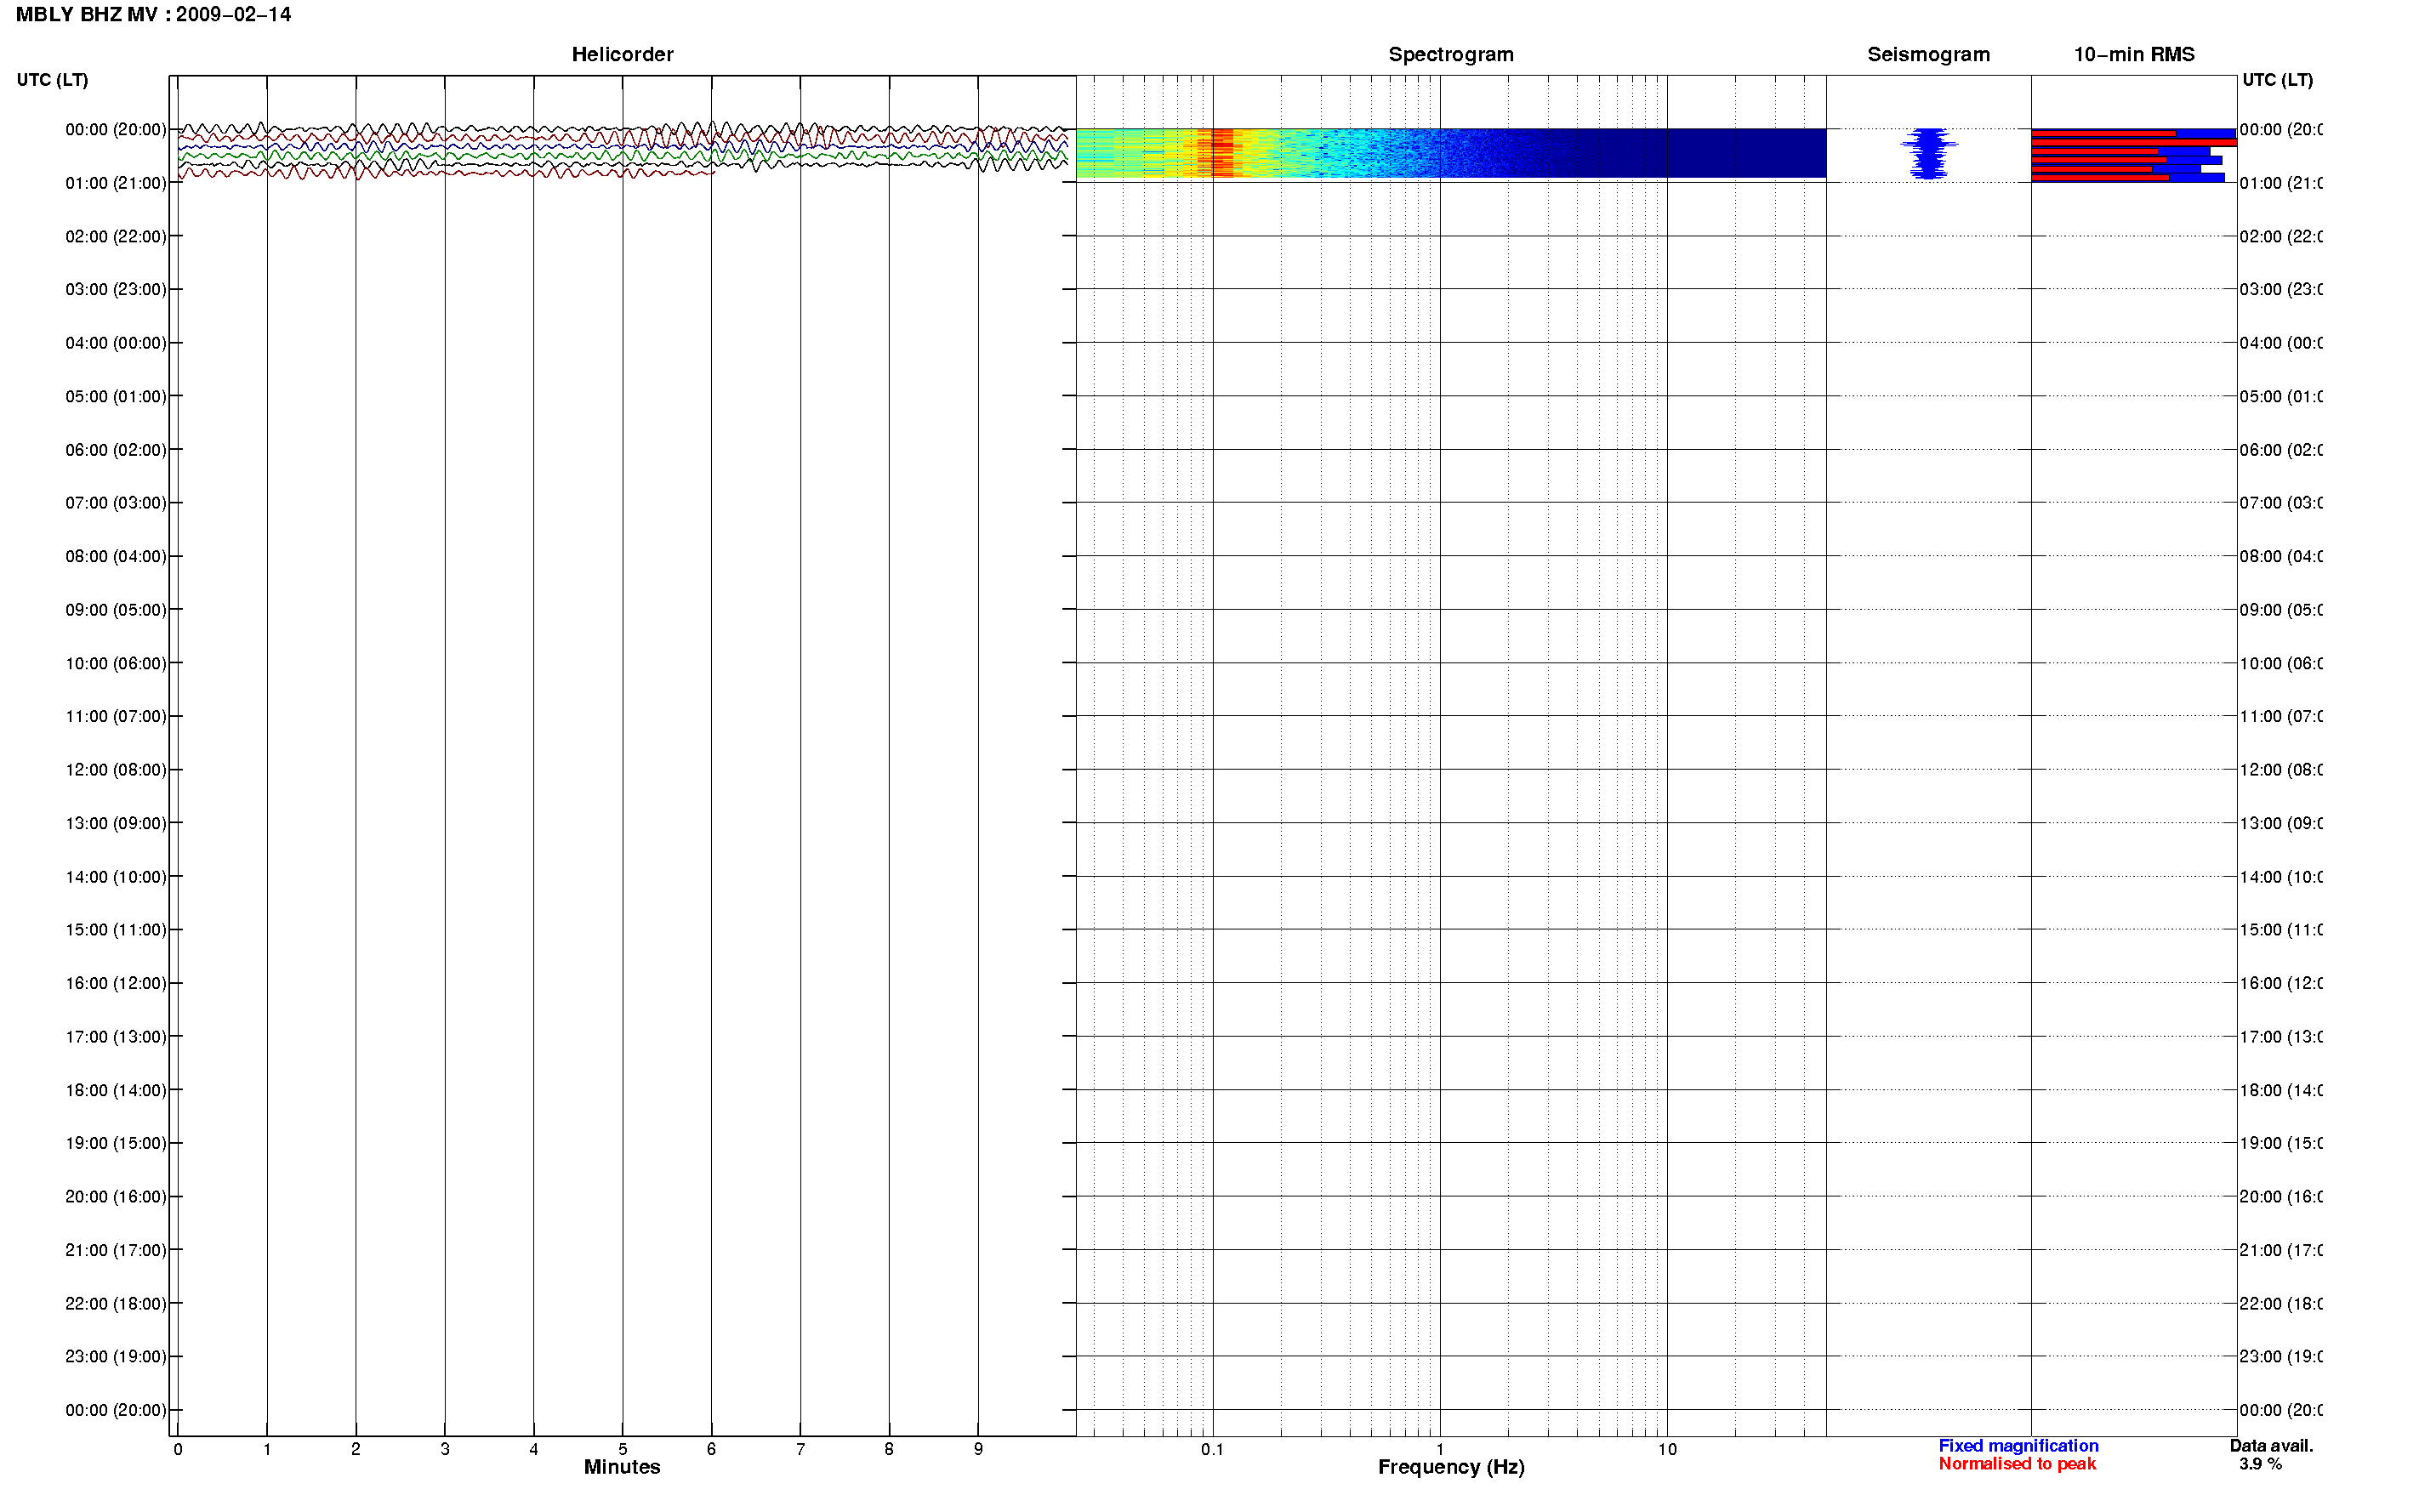Image resolution: width=2419 pixels, height=1512 pixels.
Task: Click the right time label '12:00 (08:0'
Action: click(x=2281, y=770)
